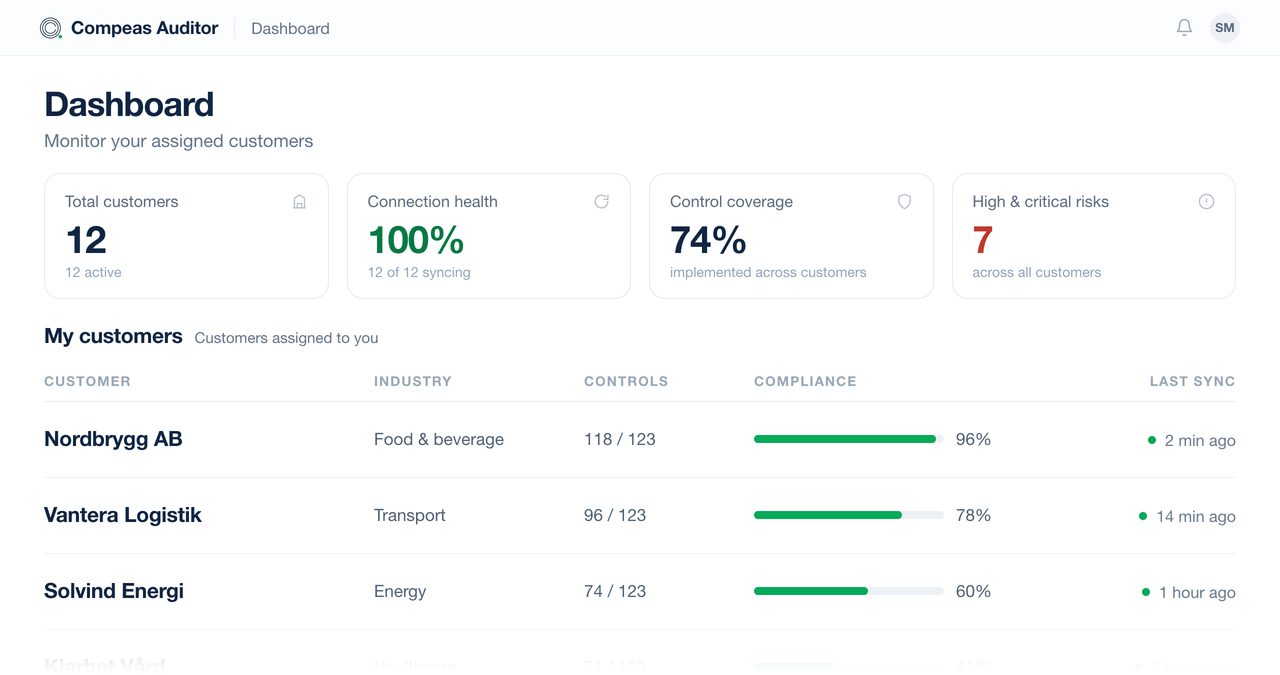Open the Connection health card

click(489, 236)
